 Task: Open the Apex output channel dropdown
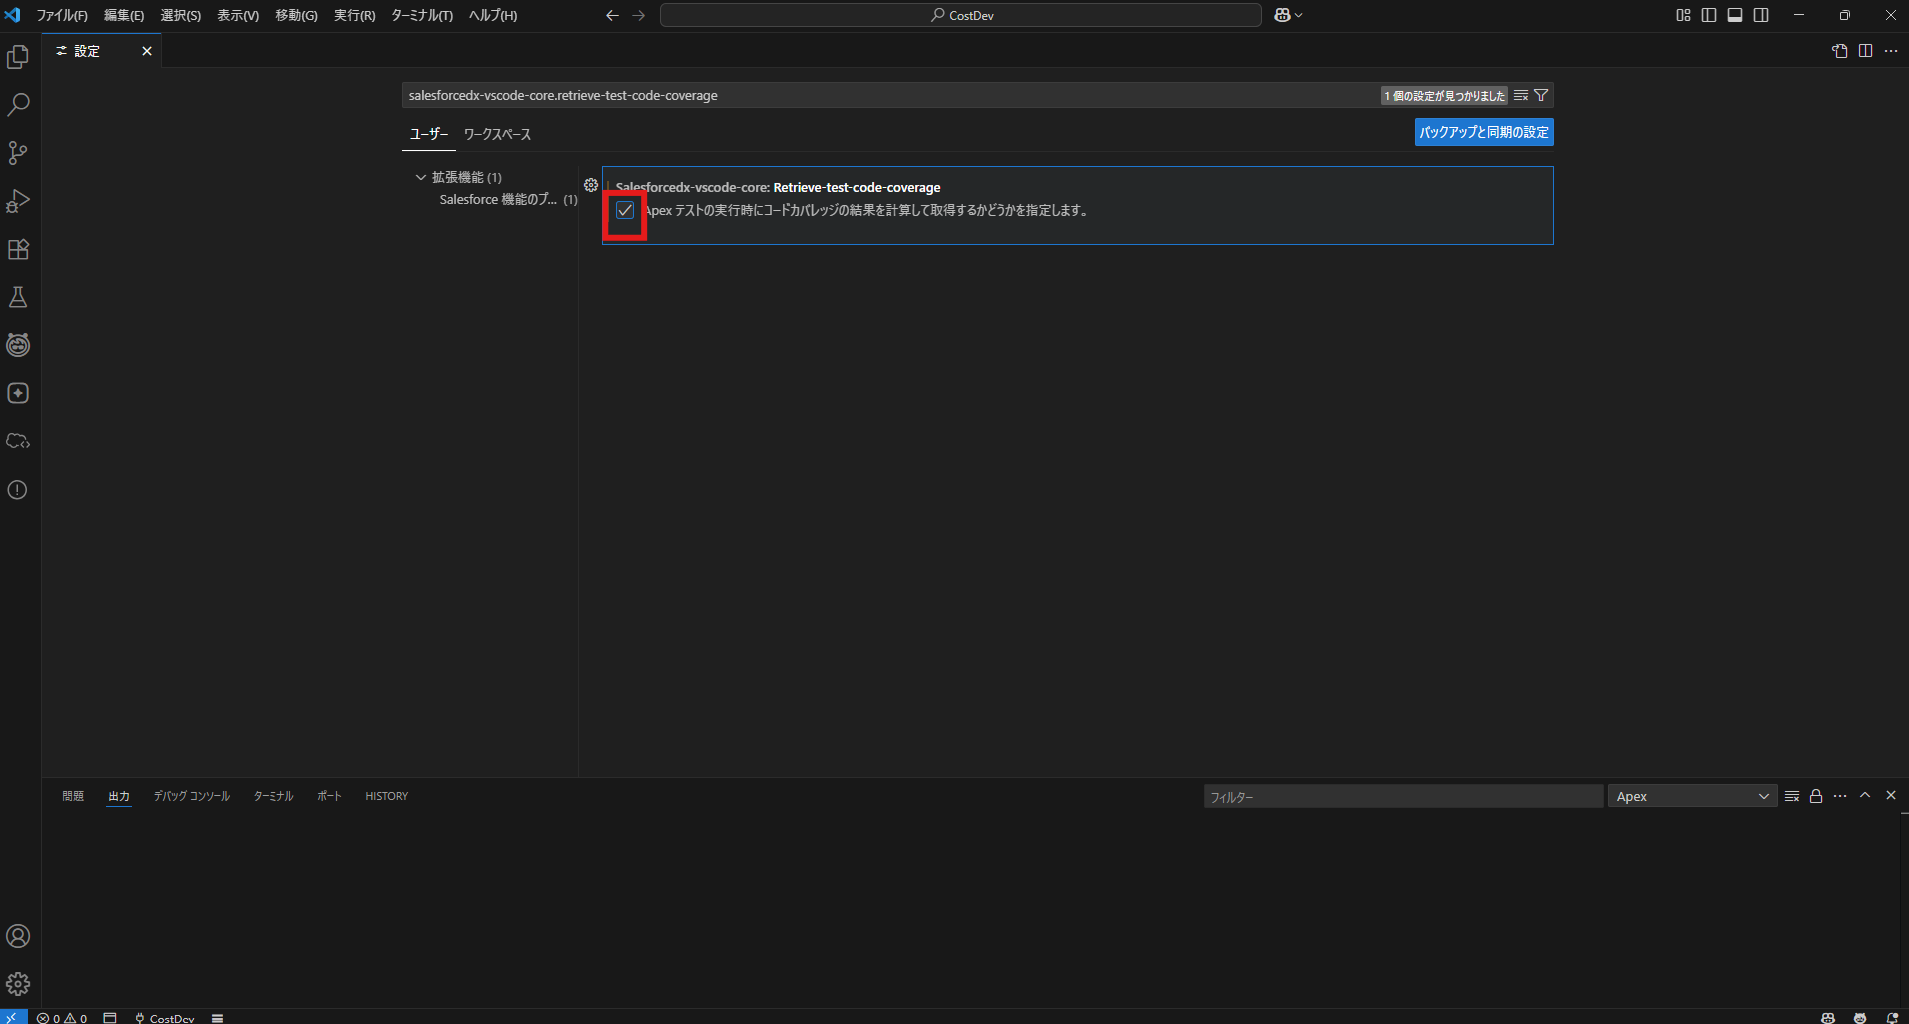tap(1692, 796)
